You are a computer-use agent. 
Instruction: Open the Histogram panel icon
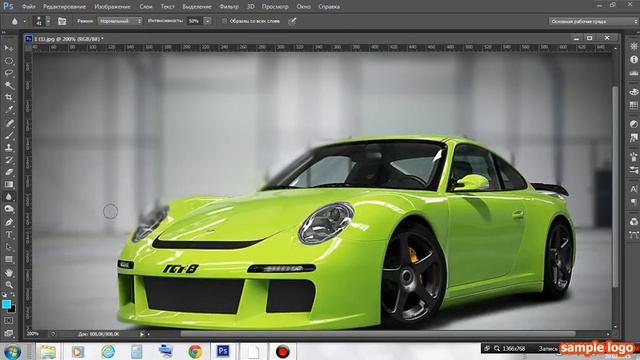[633, 73]
